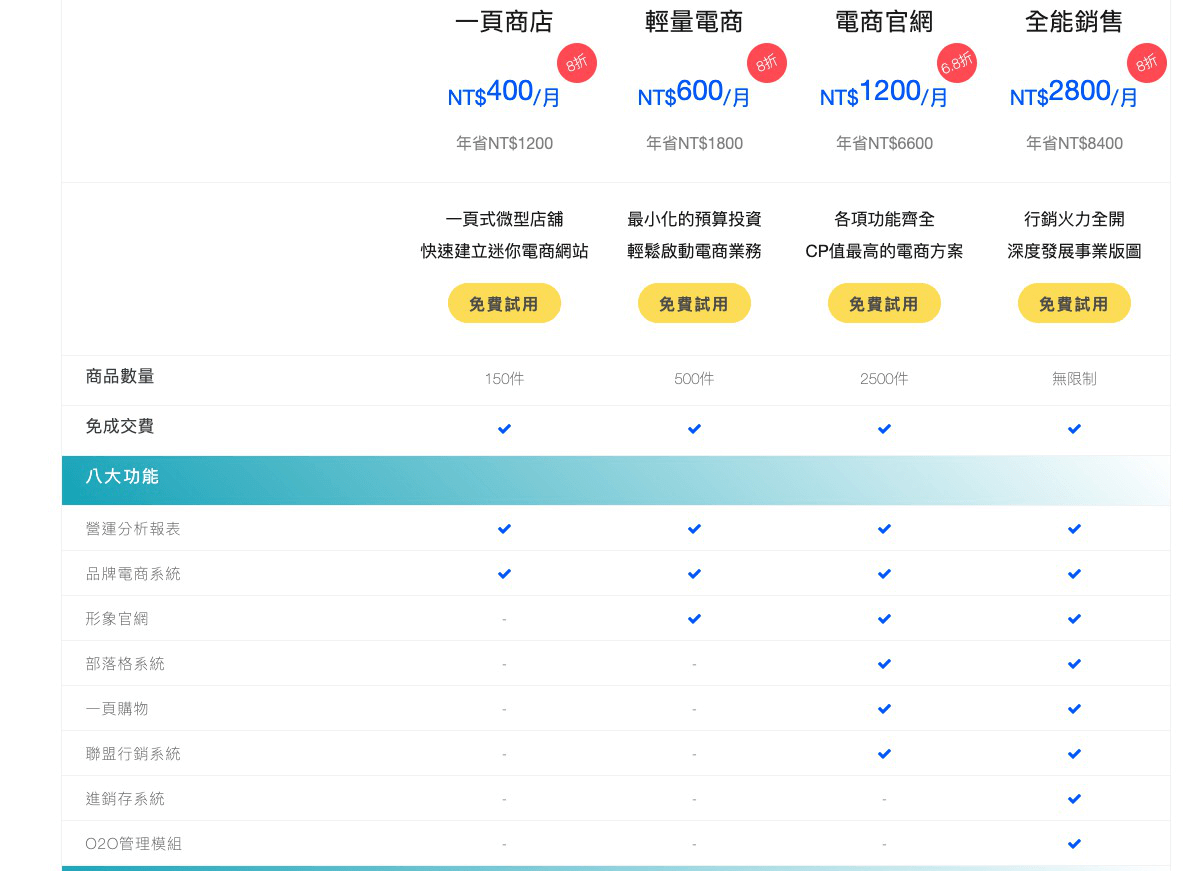
Task: Click the 免成交費 row label
Action: [x=120, y=427]
